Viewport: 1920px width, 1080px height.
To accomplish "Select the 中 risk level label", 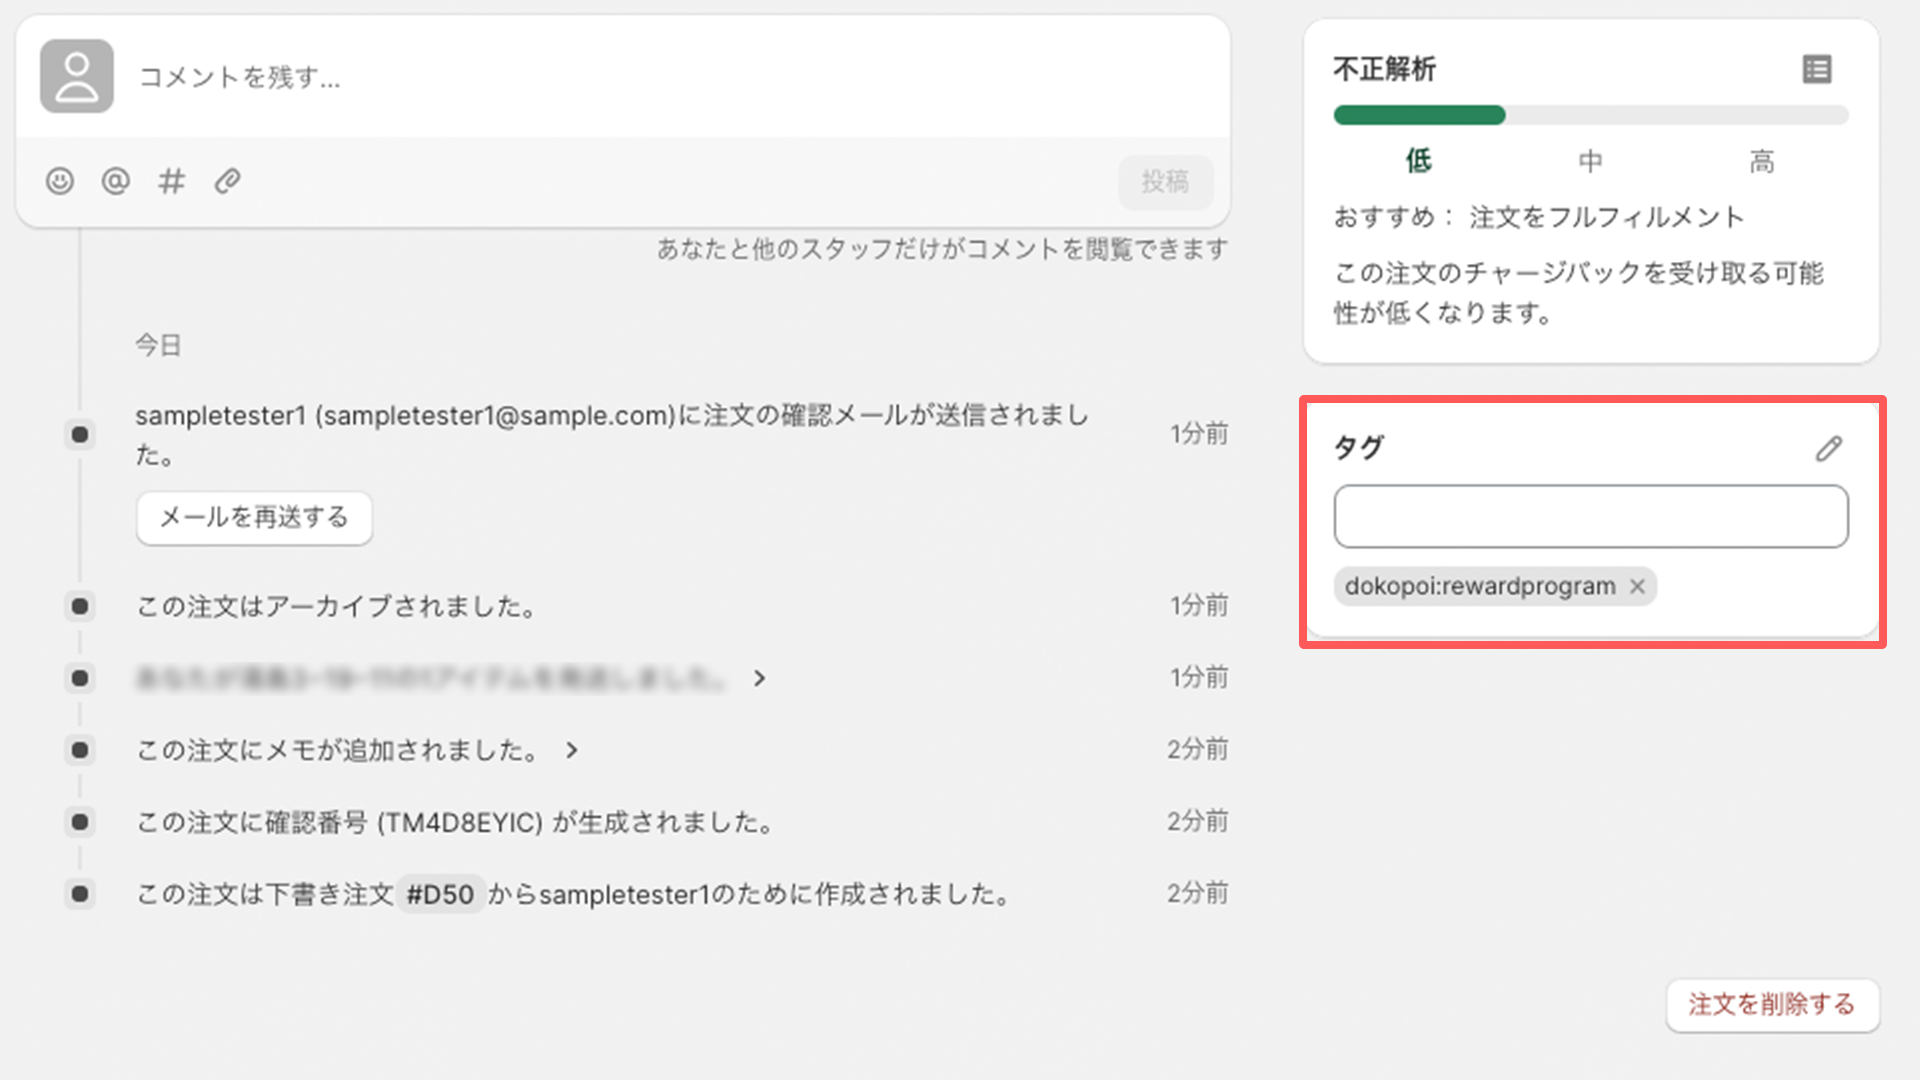I will pos(1590,160).
